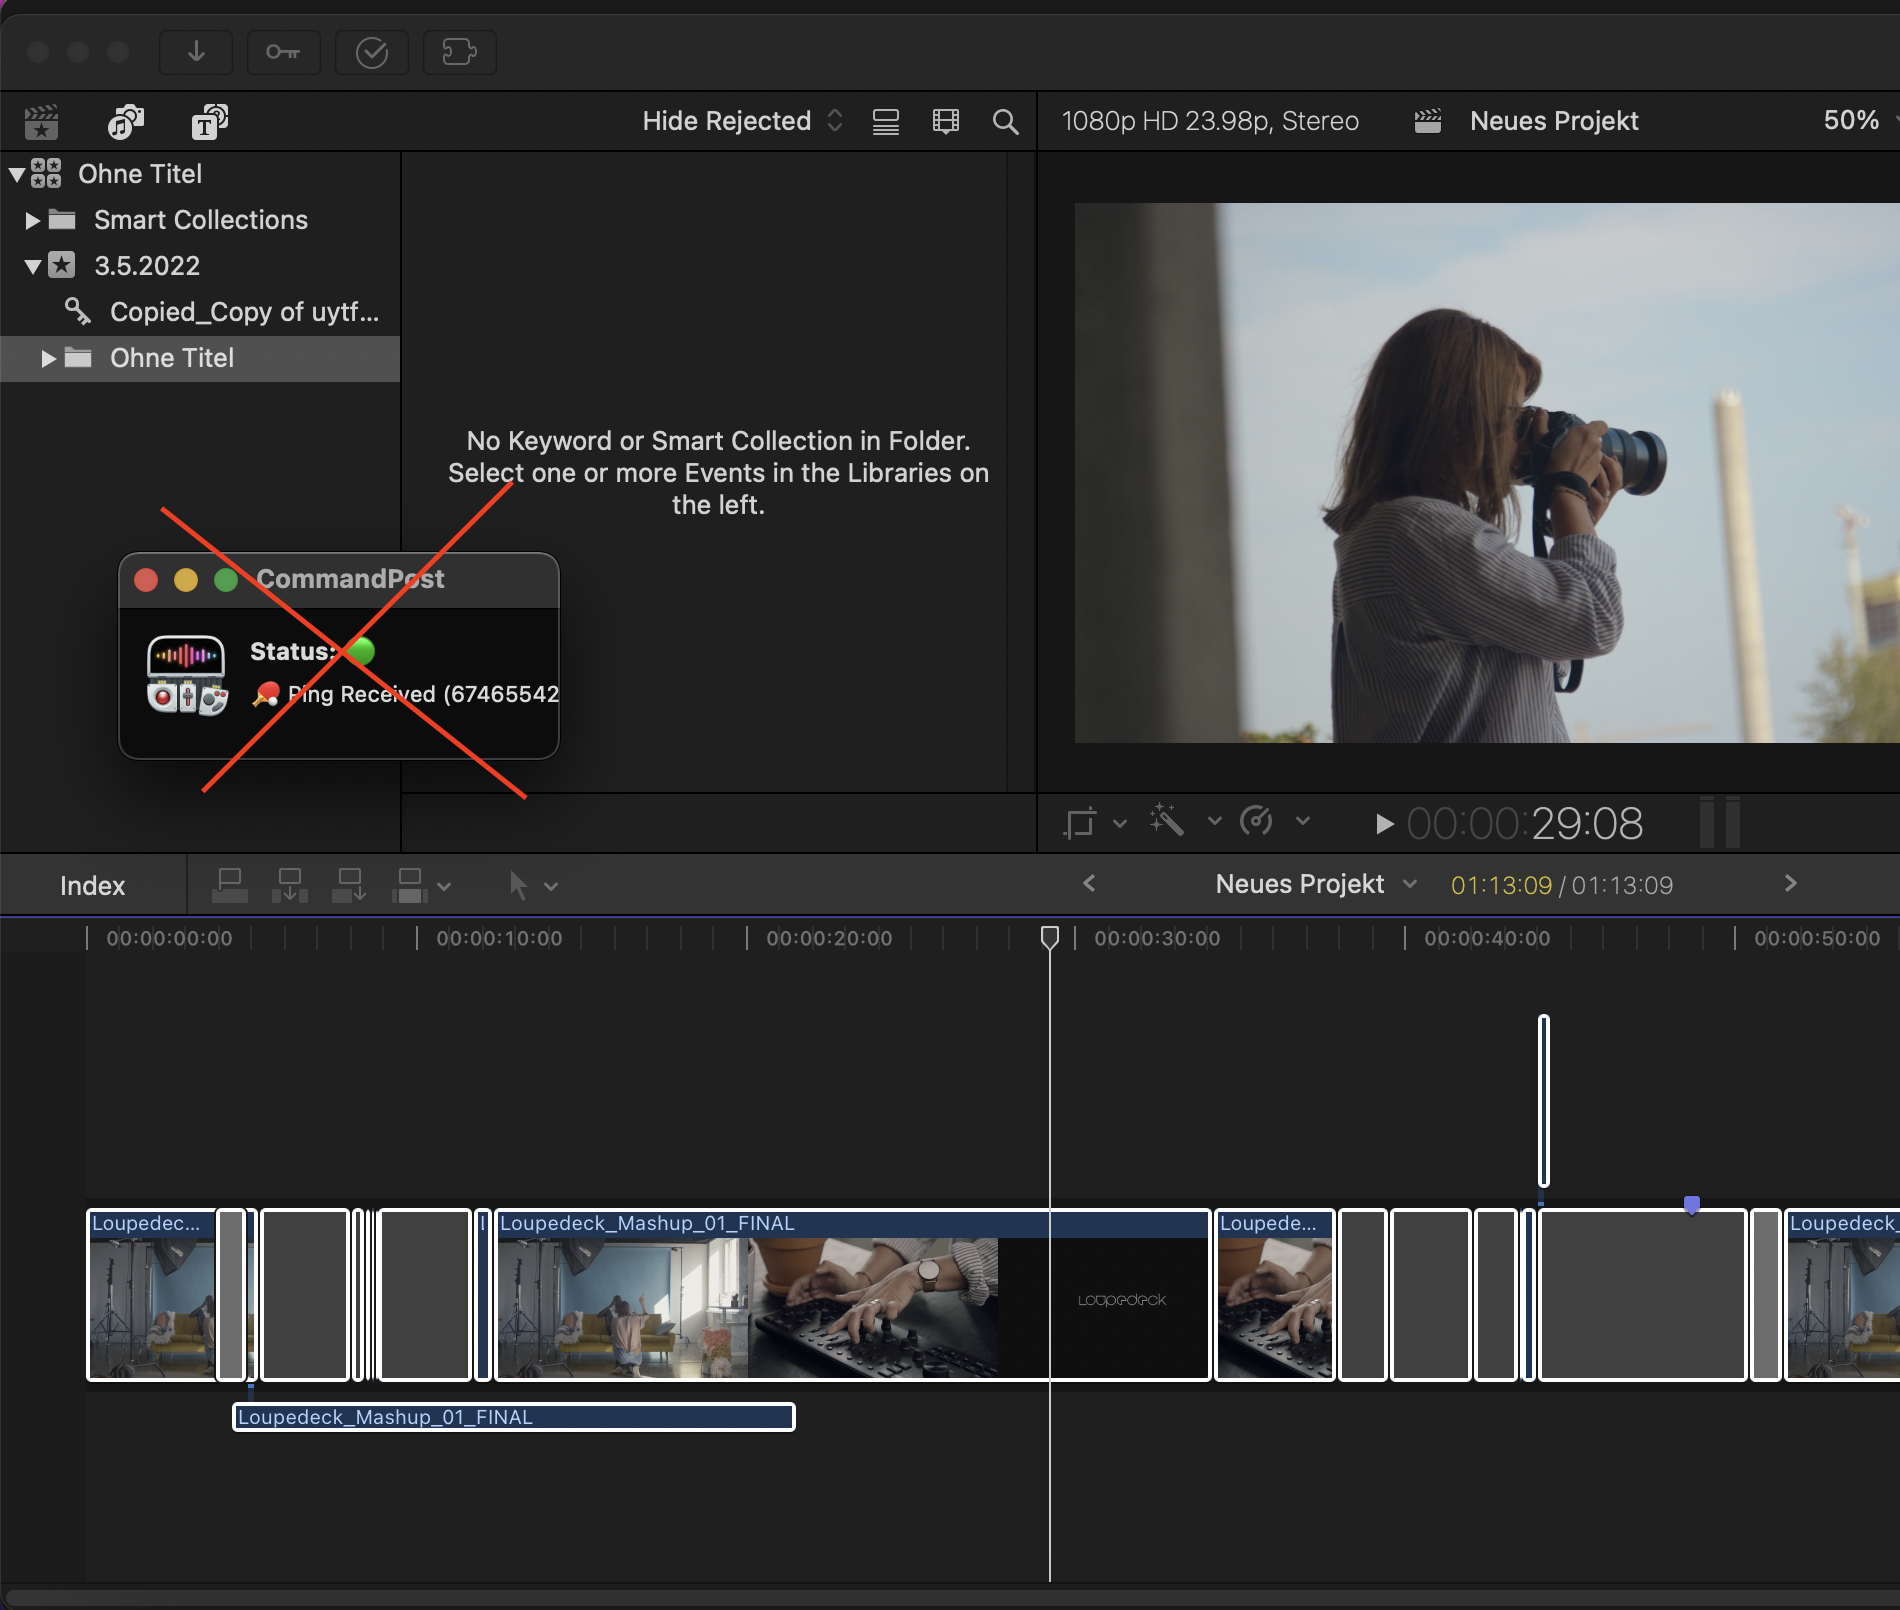Viewport: 1900px width, 1610px height.
Task: Click the 00:00:29:08 timecode display
Action: pos(1524,824)
